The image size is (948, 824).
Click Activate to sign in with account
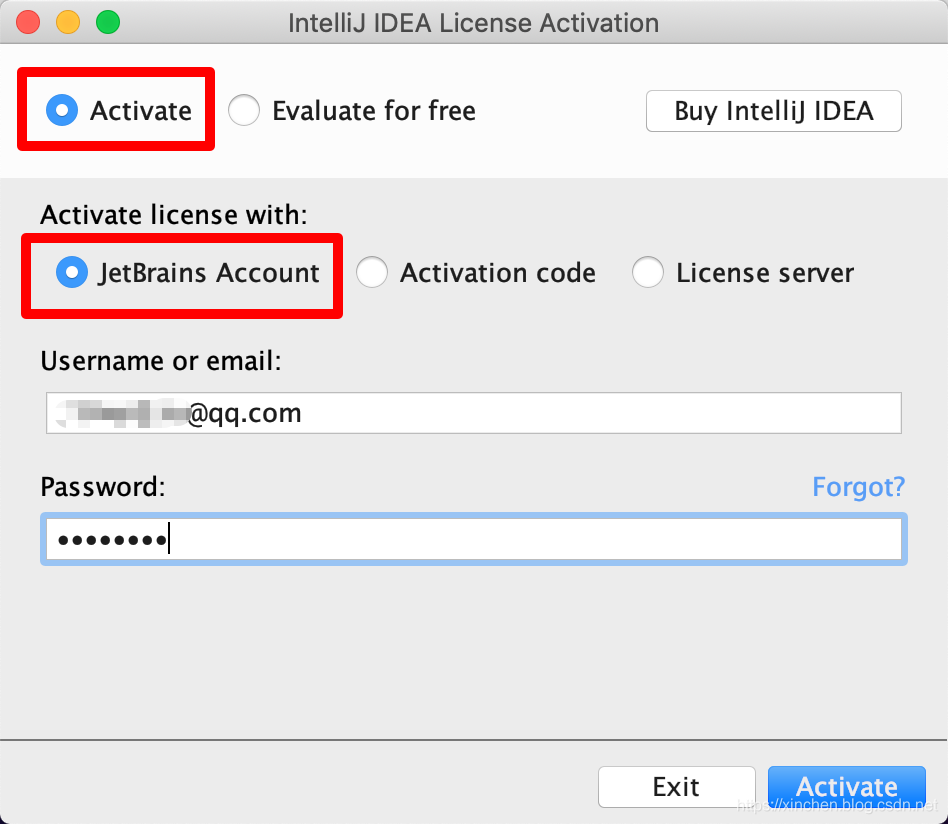(x=846, y=786)
